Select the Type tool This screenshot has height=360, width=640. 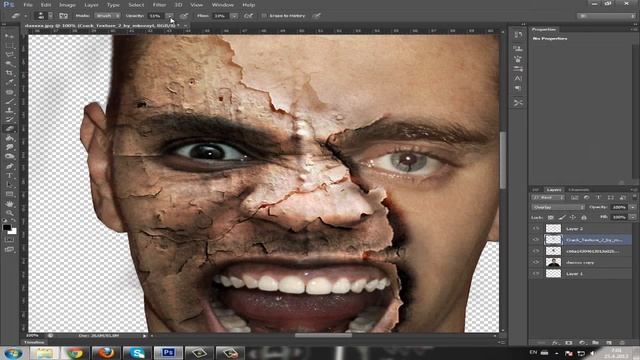coord(9,176)
